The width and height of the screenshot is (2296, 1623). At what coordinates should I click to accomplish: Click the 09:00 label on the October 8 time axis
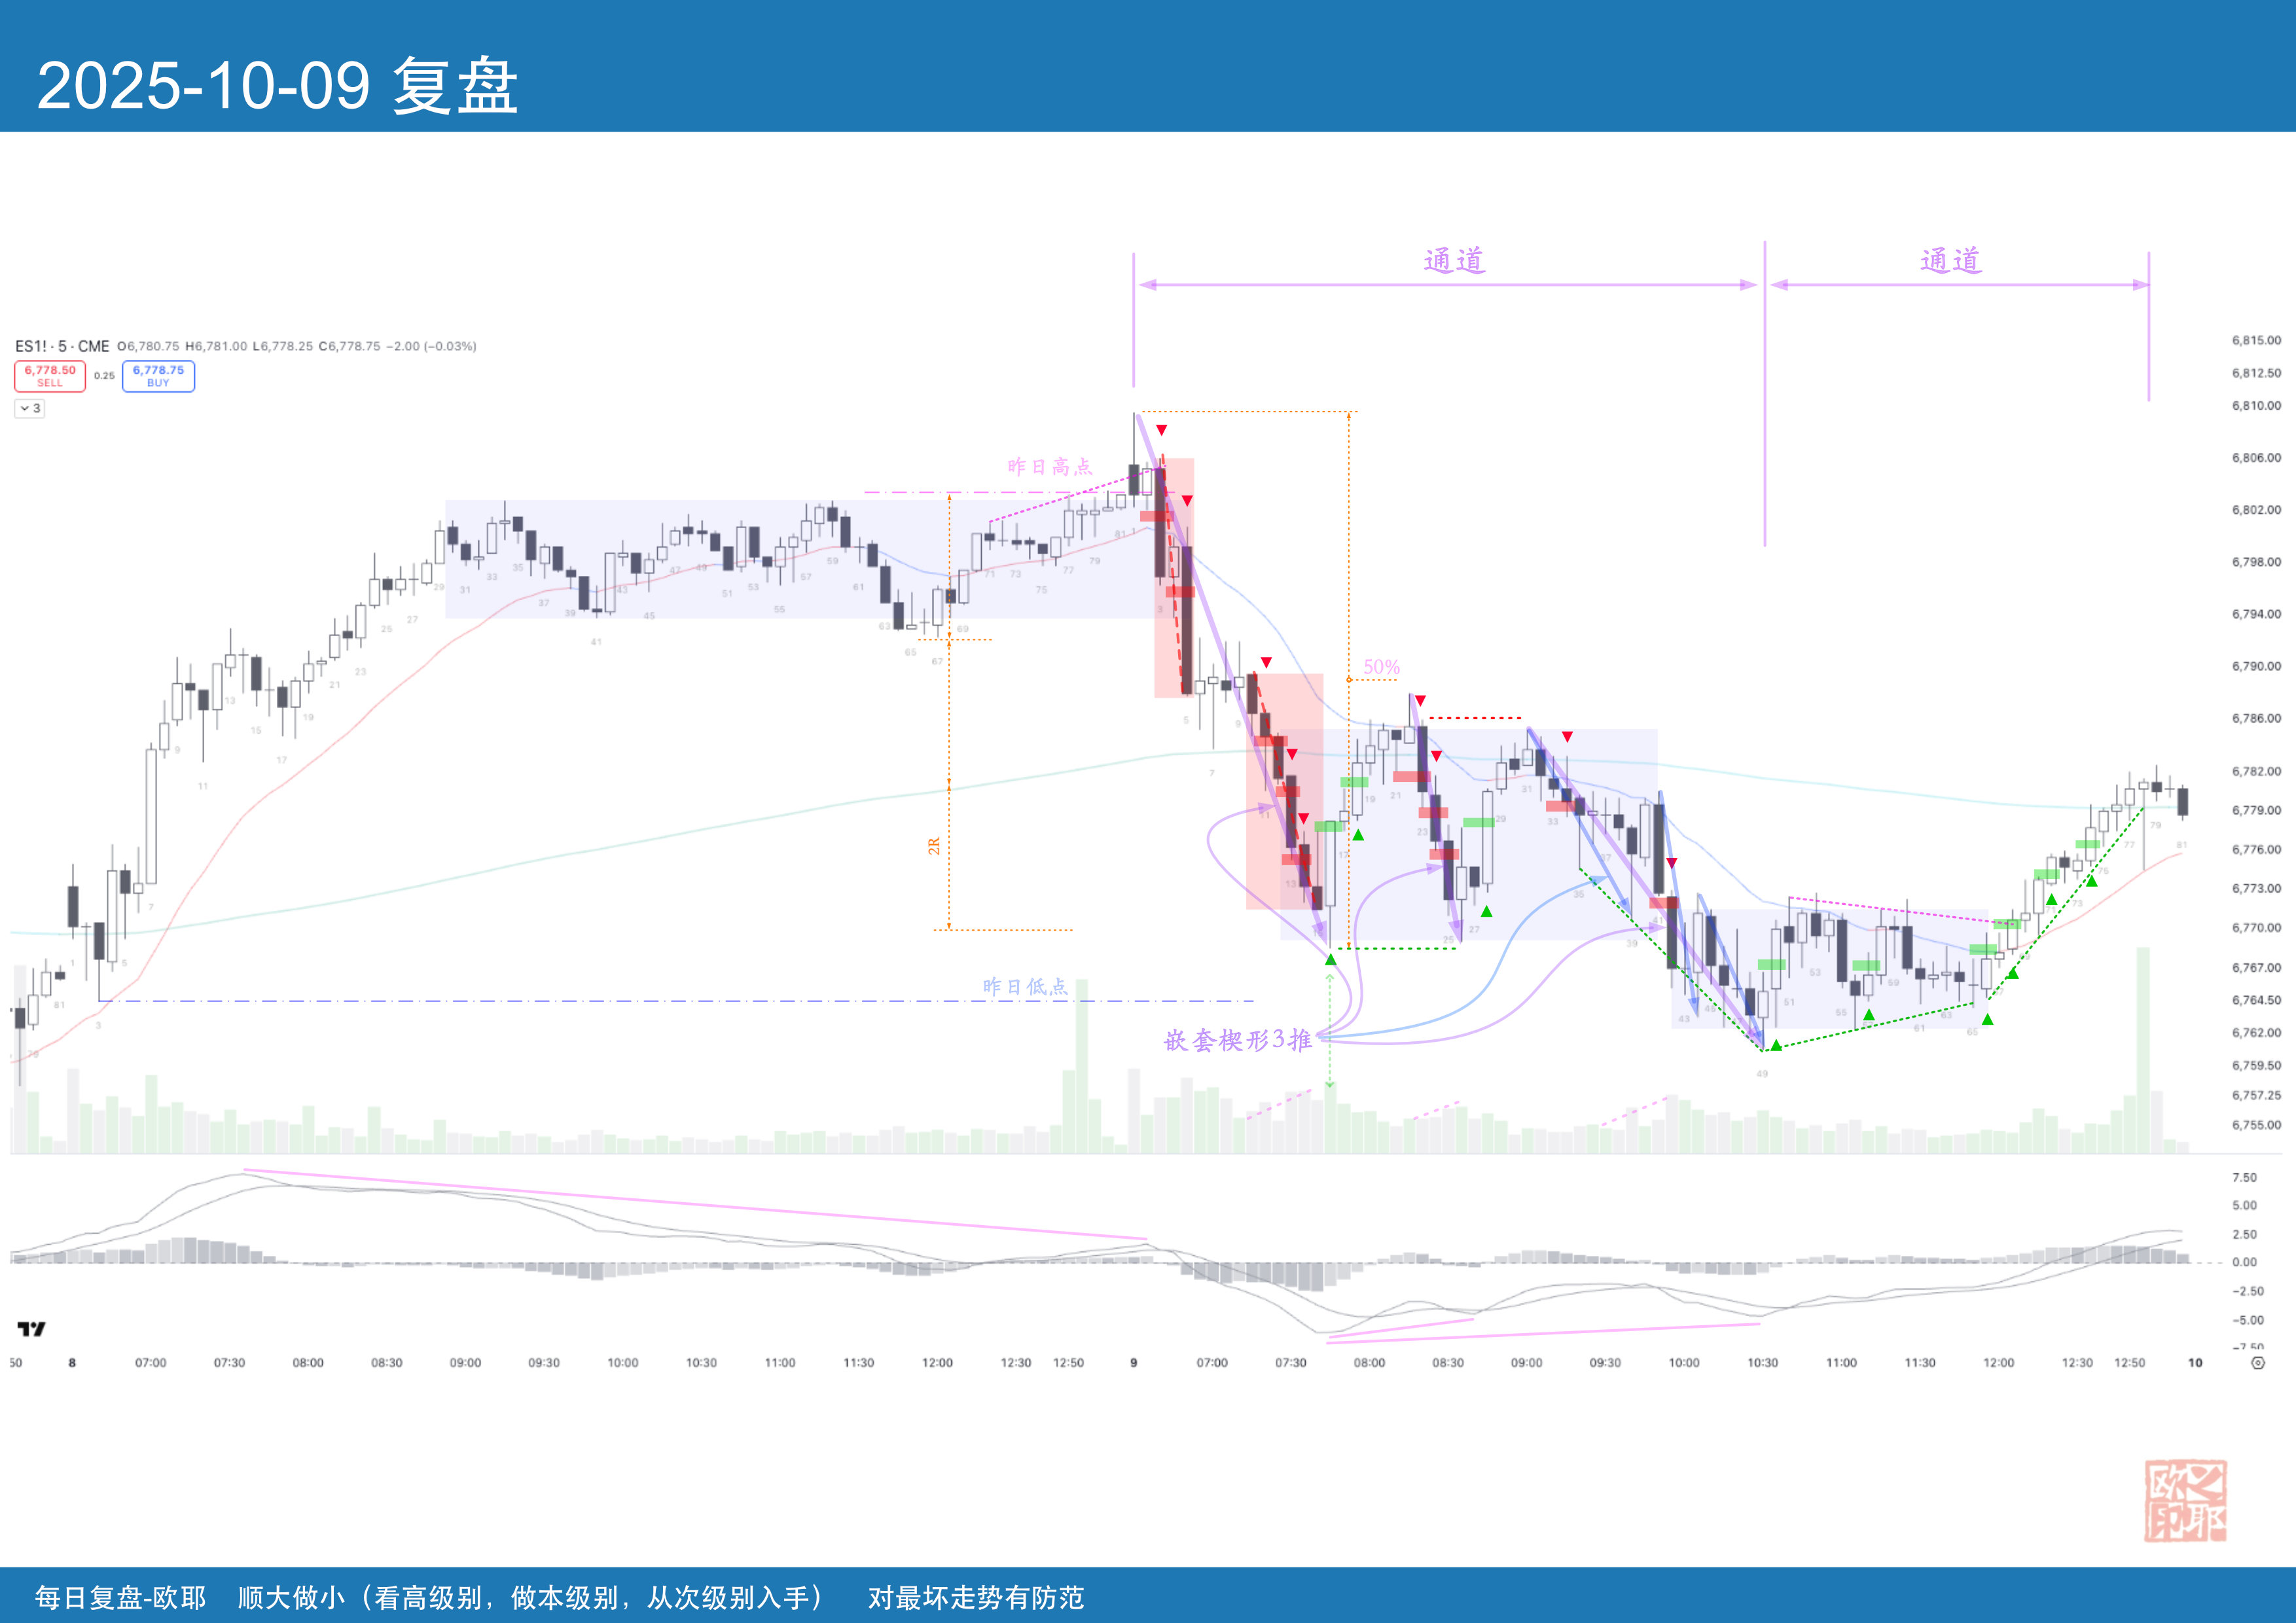[x=465, y=1363]
